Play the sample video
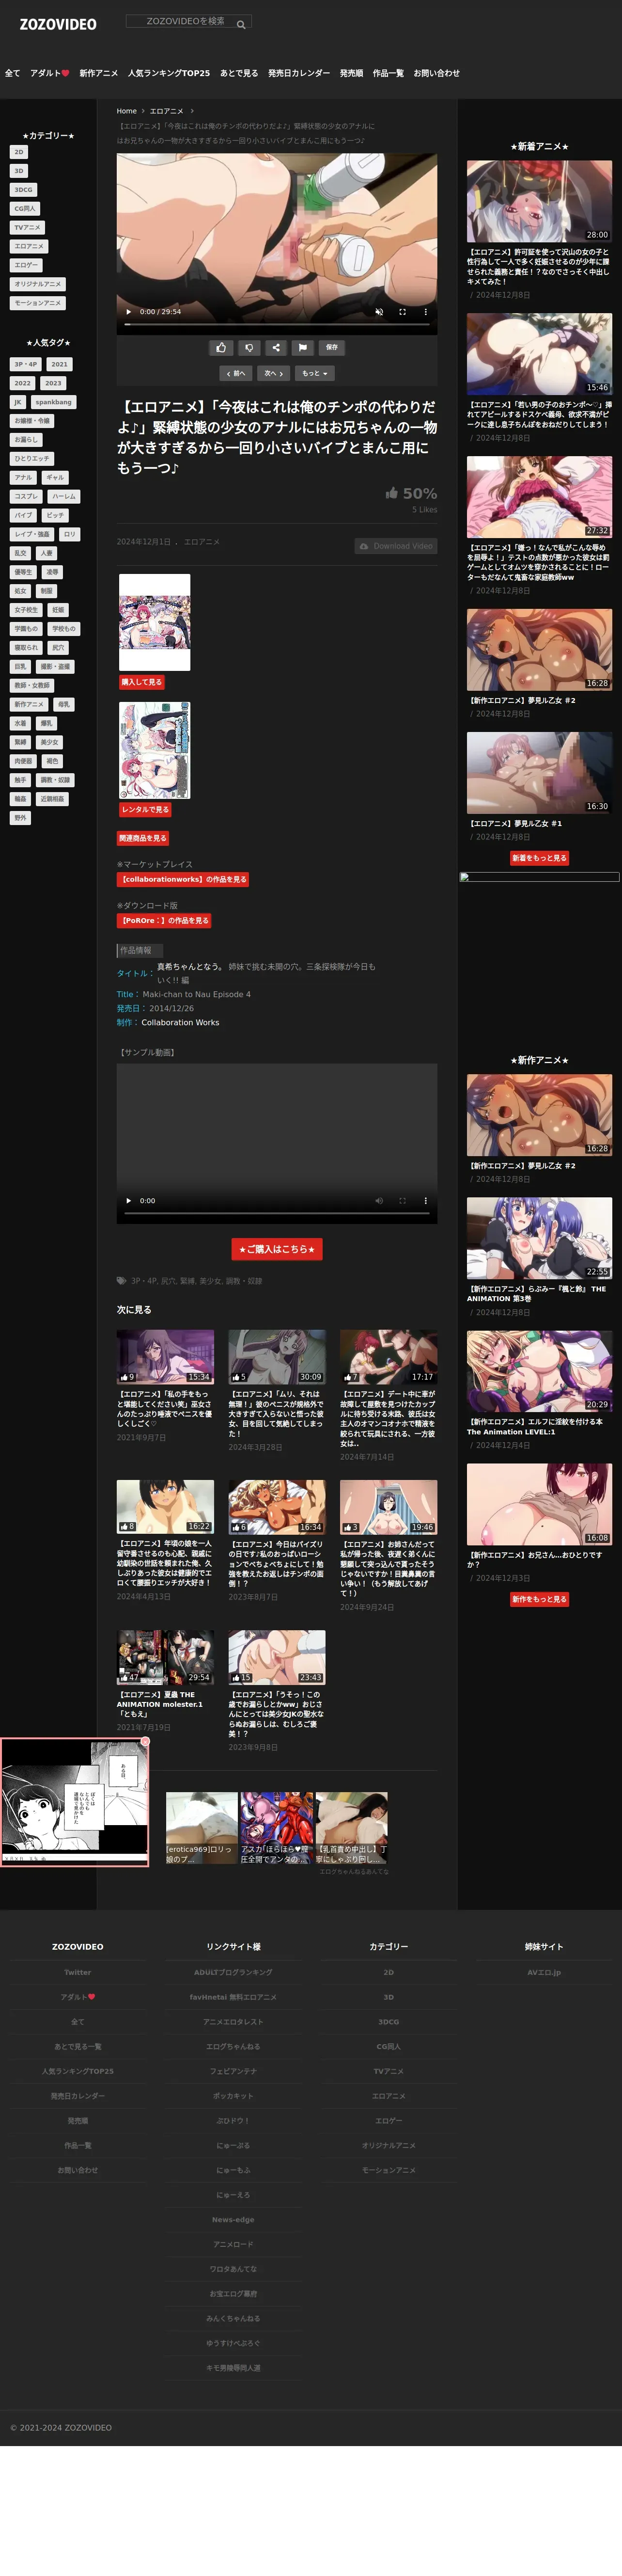The width and height of the screenshot is (622, 2576). 128,1201
